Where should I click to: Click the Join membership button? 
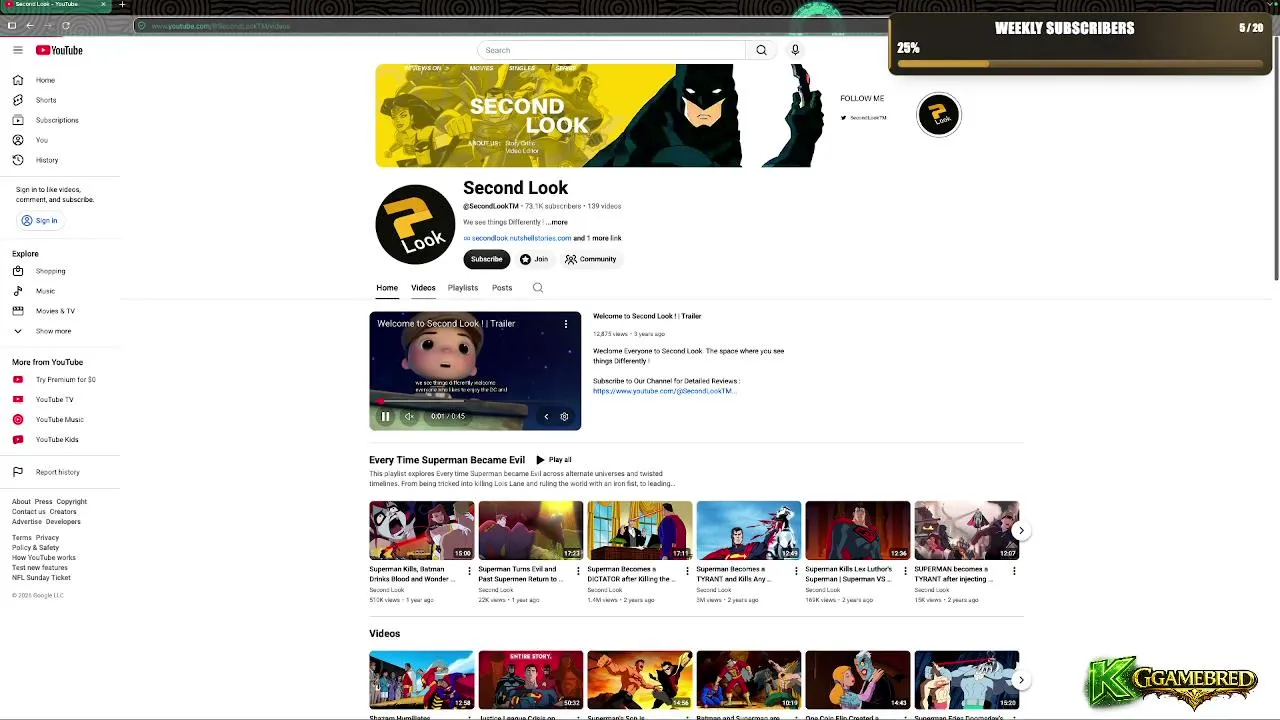pos(534,259)
